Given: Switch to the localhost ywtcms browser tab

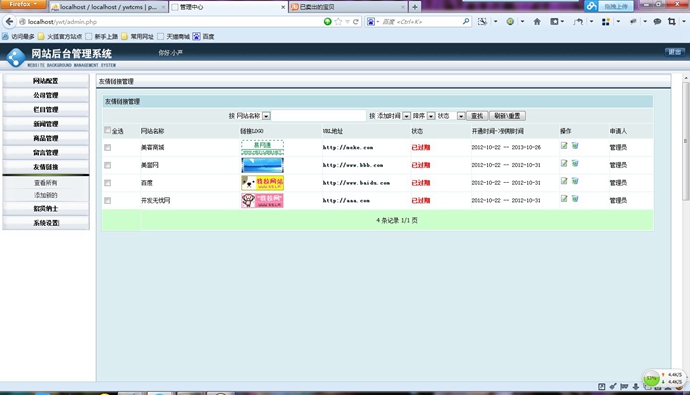Looking at the screenshot, I should [x=108, y=7].
